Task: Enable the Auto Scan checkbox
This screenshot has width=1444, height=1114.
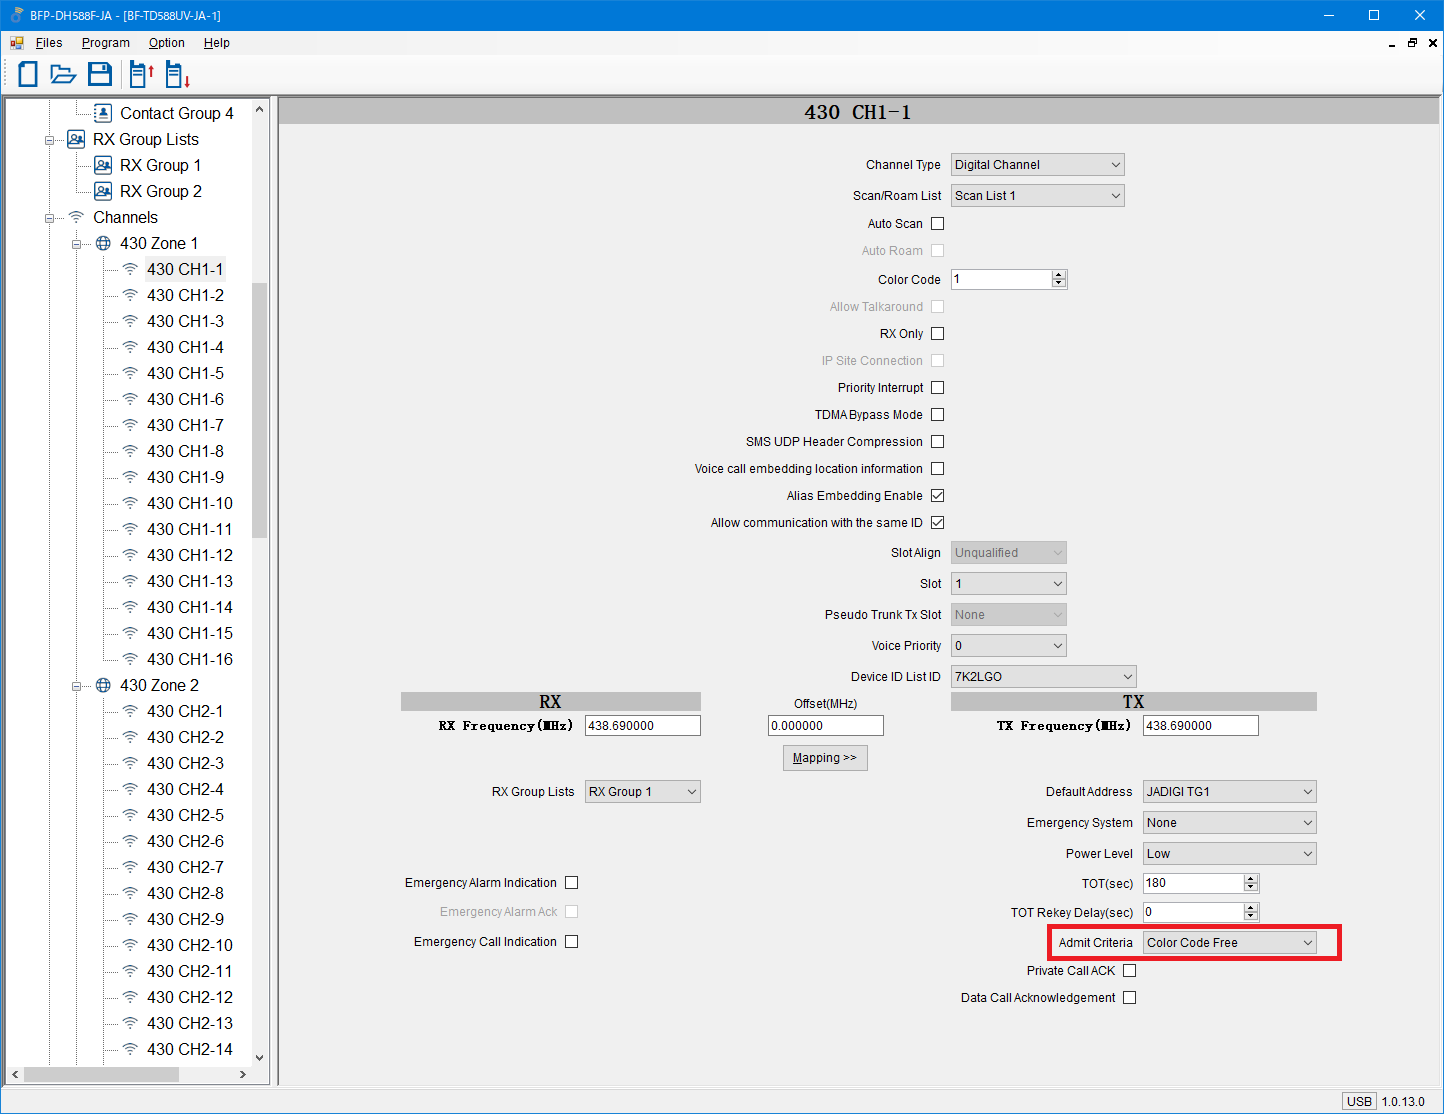Action: pyautogui.click(x=937, y=224)
